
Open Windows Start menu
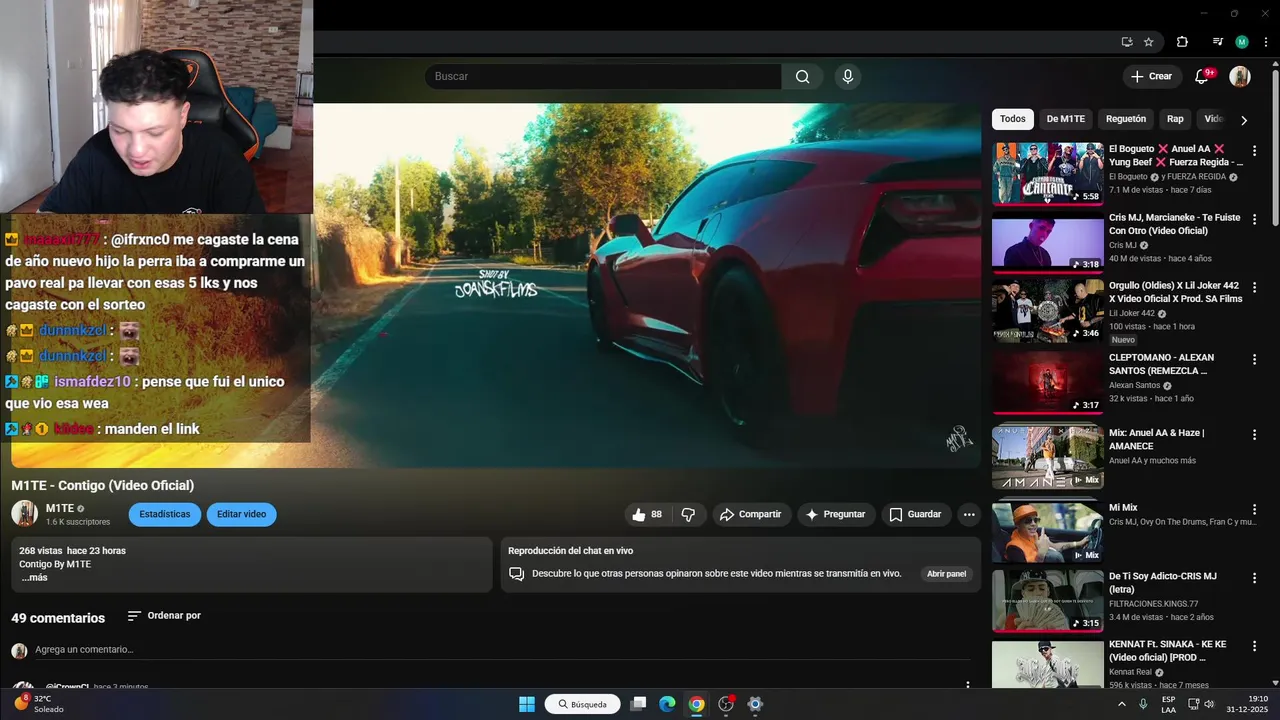527,704
